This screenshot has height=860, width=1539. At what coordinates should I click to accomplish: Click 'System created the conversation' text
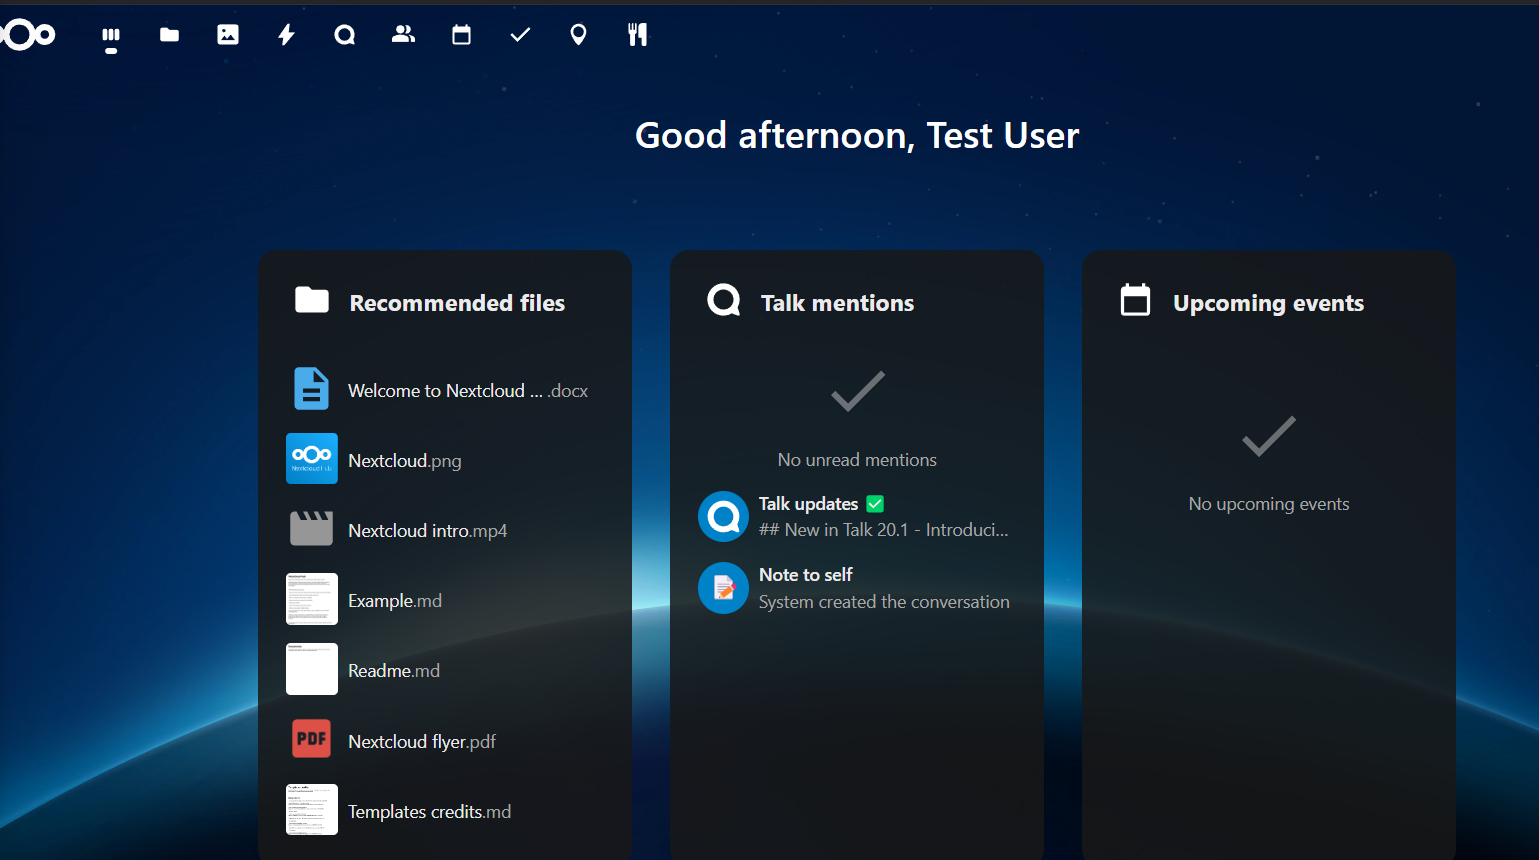click(x=884, y=602)
